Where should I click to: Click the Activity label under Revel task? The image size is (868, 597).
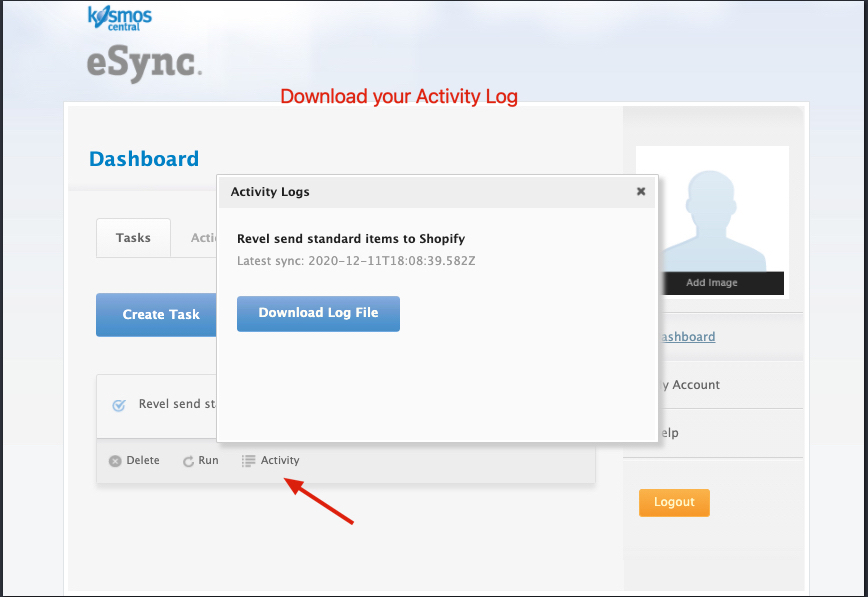tap(280, 460)
